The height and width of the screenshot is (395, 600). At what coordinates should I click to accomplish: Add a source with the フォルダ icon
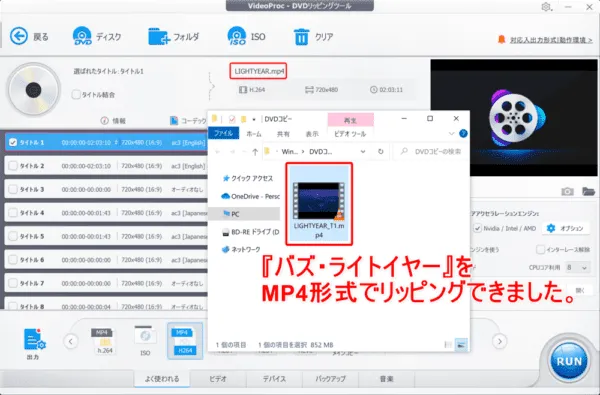159,36
